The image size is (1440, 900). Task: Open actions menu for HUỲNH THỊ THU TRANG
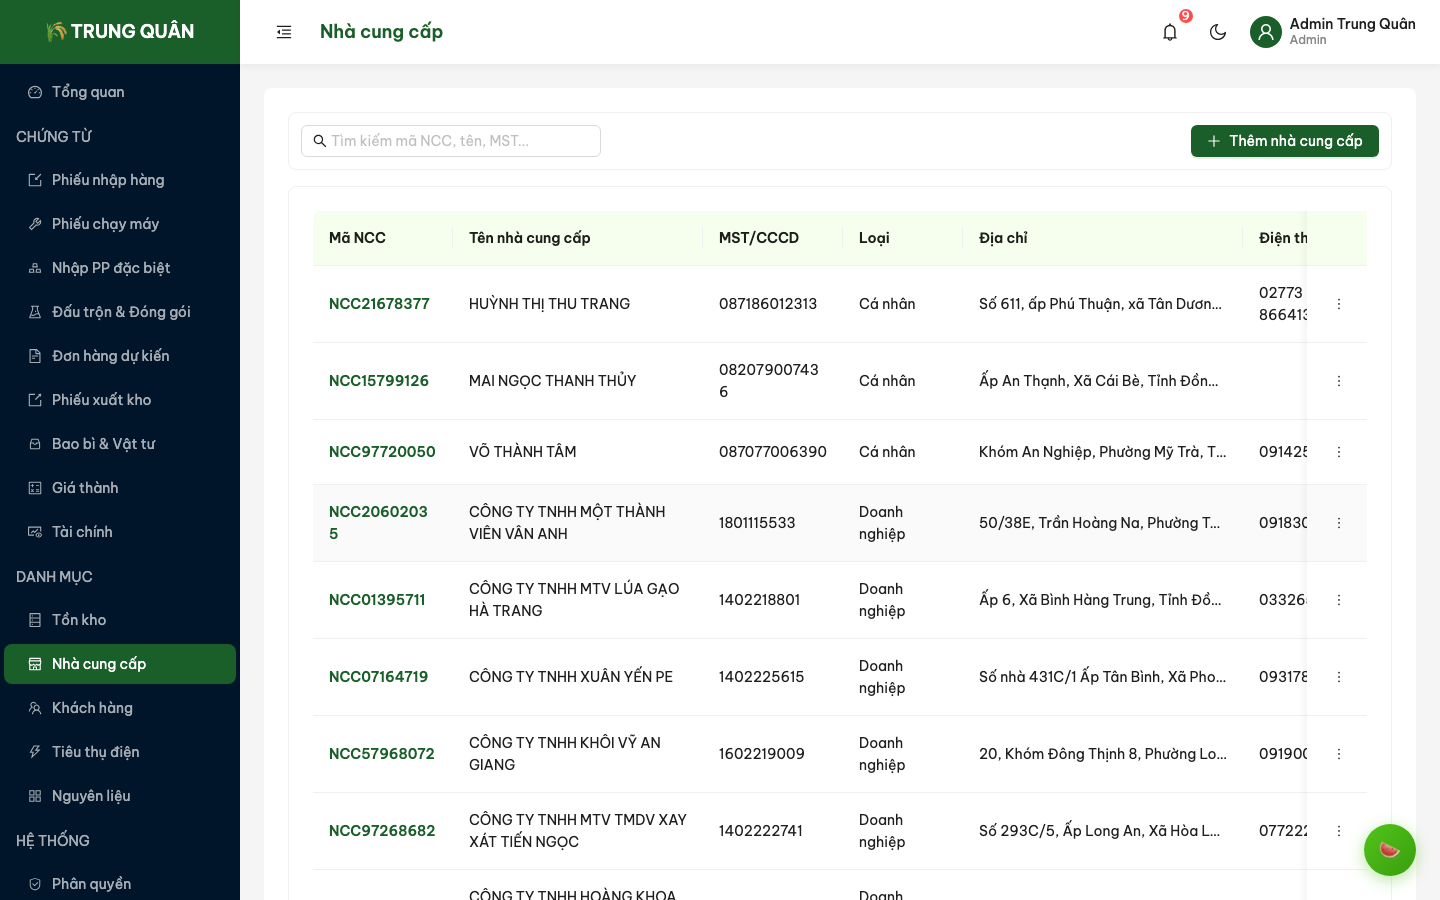pyautogui.click(x=1339, y=304)
